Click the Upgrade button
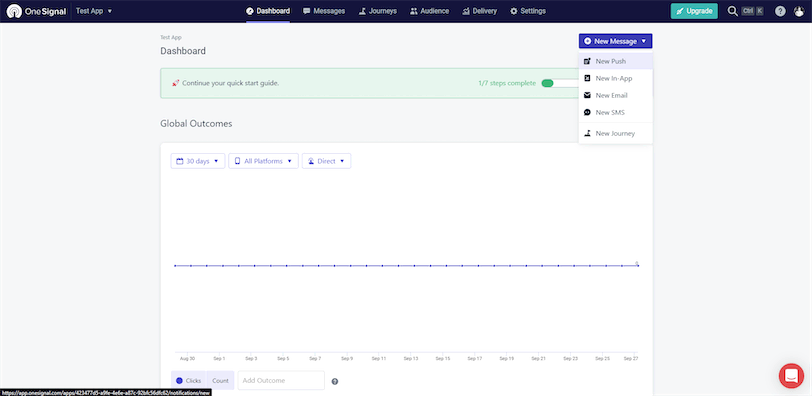812x396 pixels. click(694, 11)
